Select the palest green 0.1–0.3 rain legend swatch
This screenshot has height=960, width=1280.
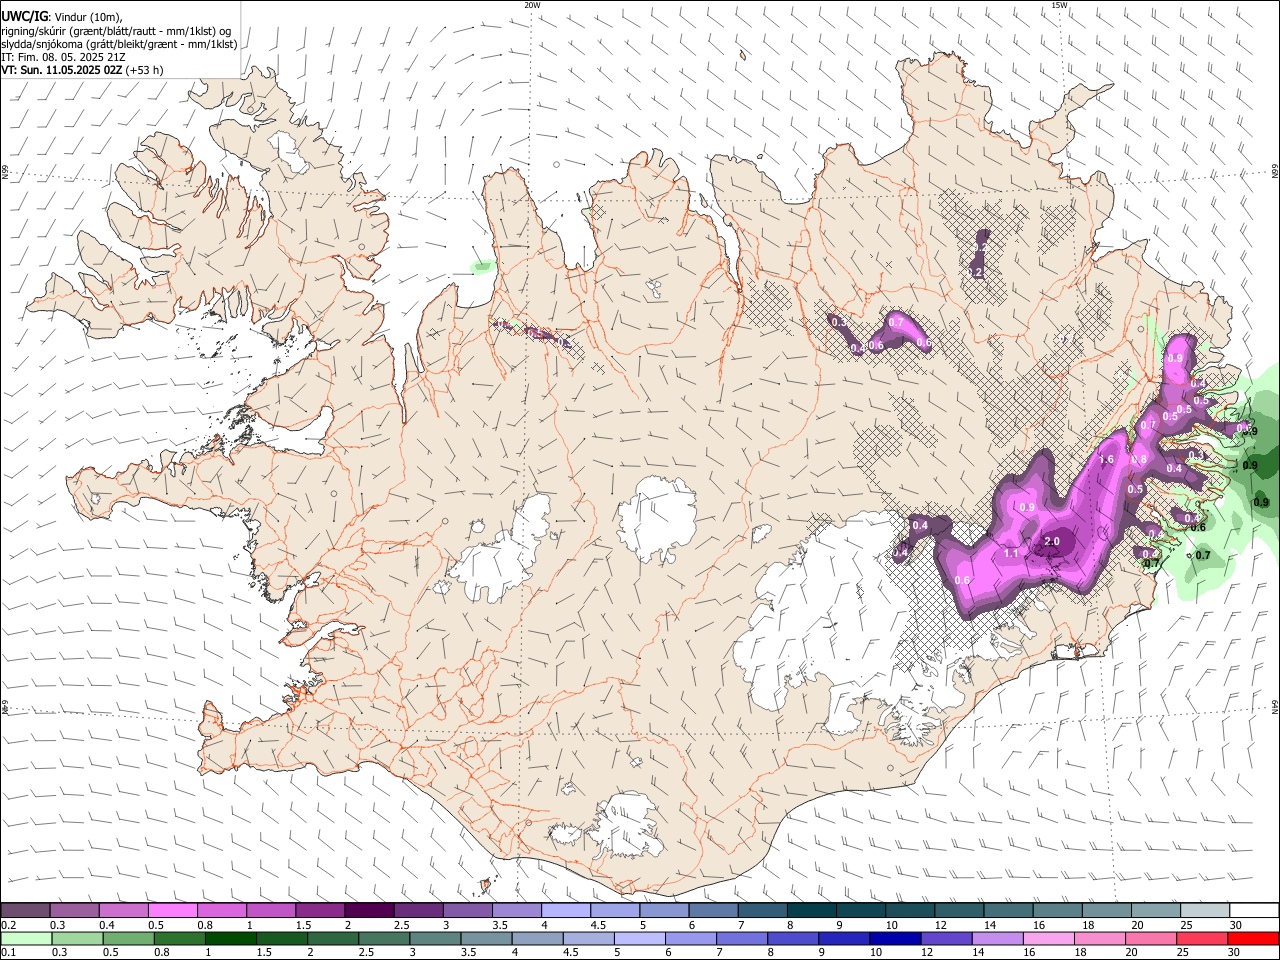point(27,938)
